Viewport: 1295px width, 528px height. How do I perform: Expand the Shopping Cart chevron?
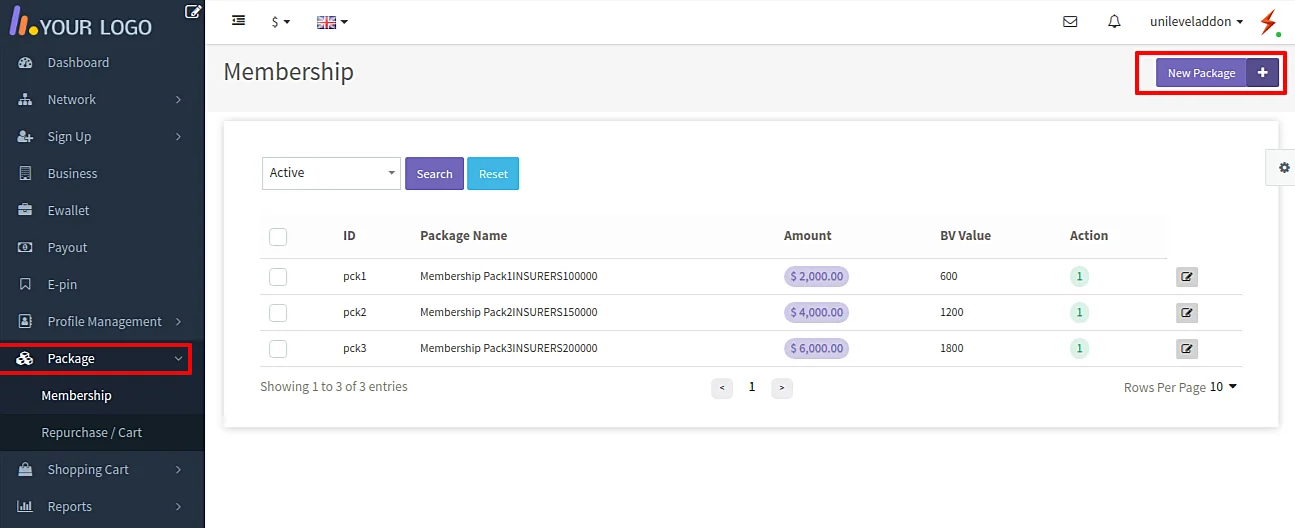178,470
